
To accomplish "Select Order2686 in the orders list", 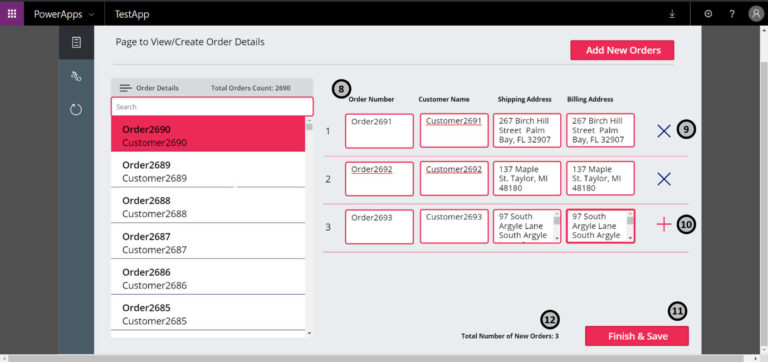I will coord(208,277).
